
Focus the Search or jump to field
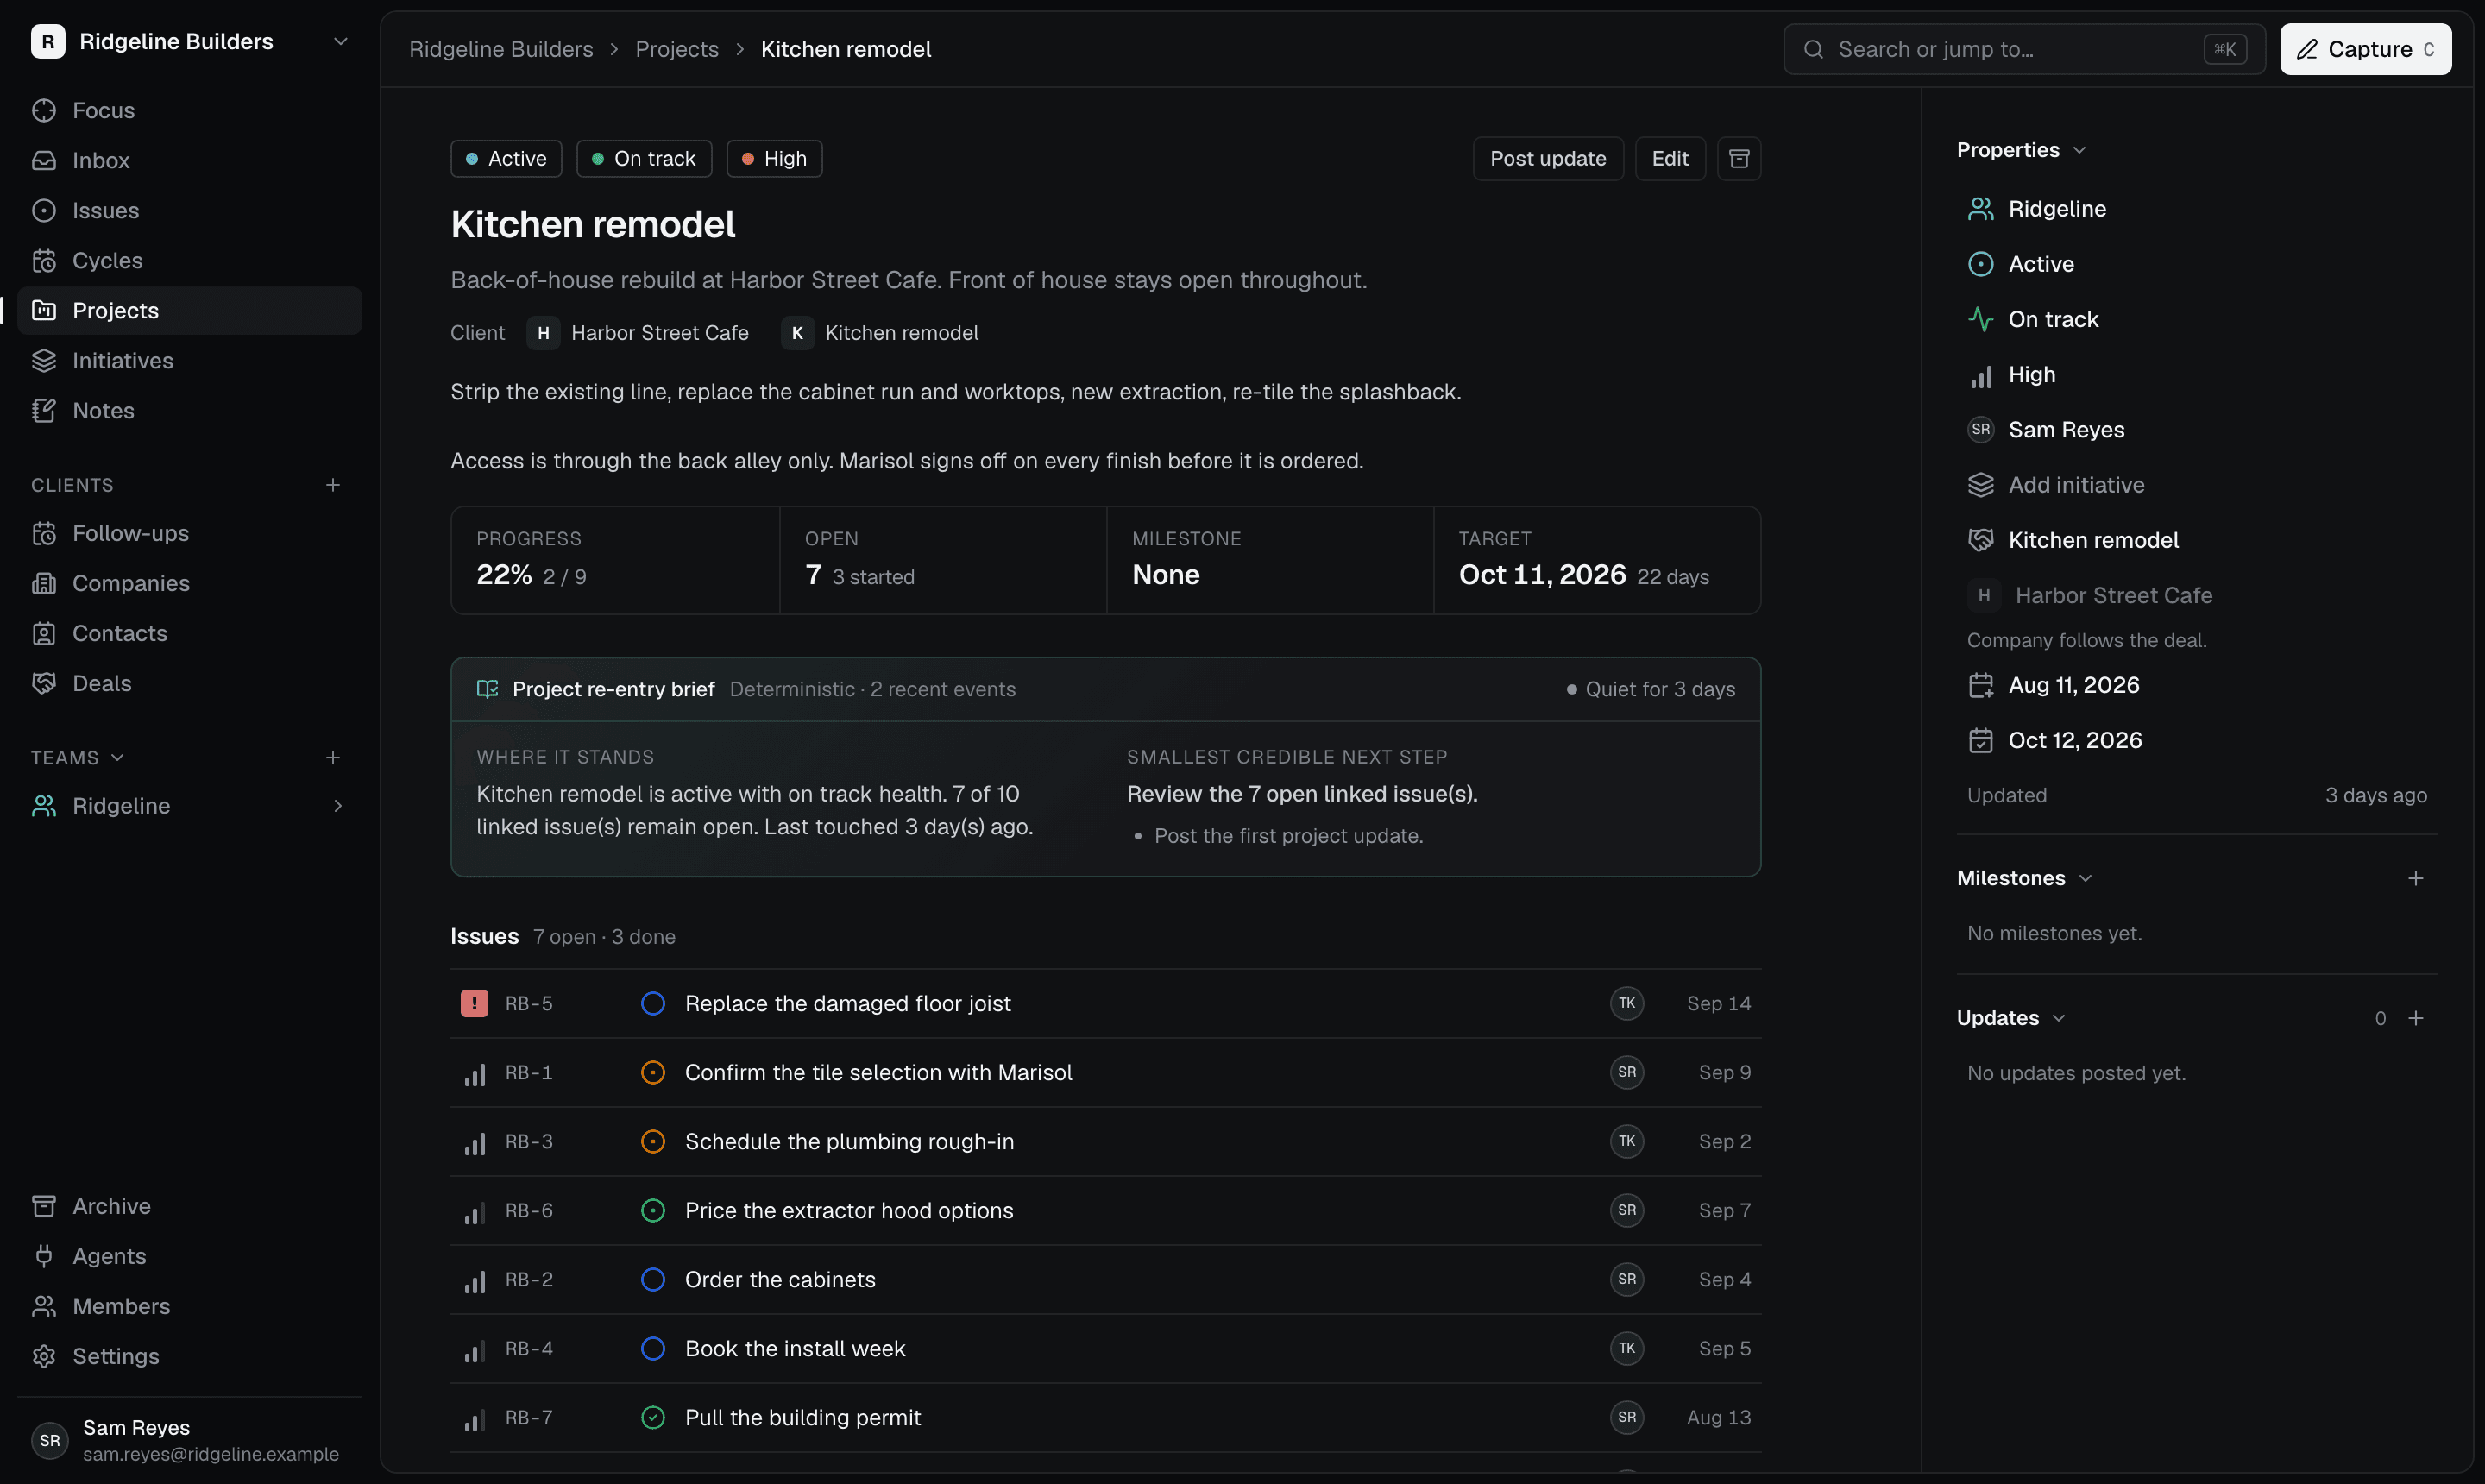2024,49
